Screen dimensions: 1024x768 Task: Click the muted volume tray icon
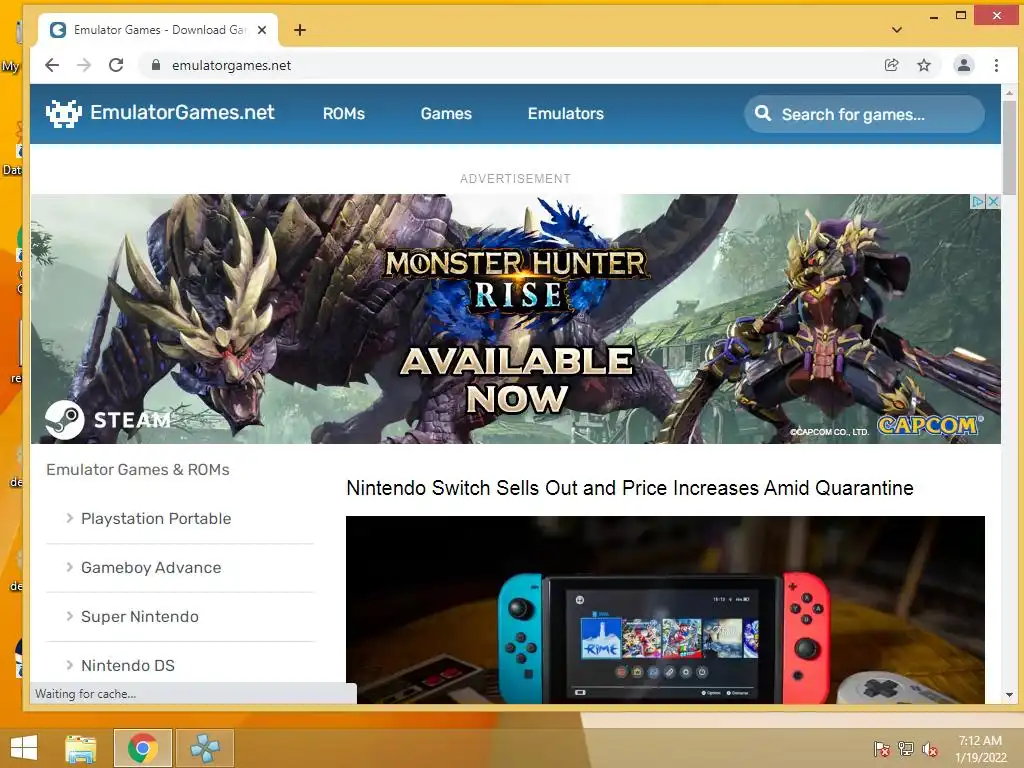929,749
